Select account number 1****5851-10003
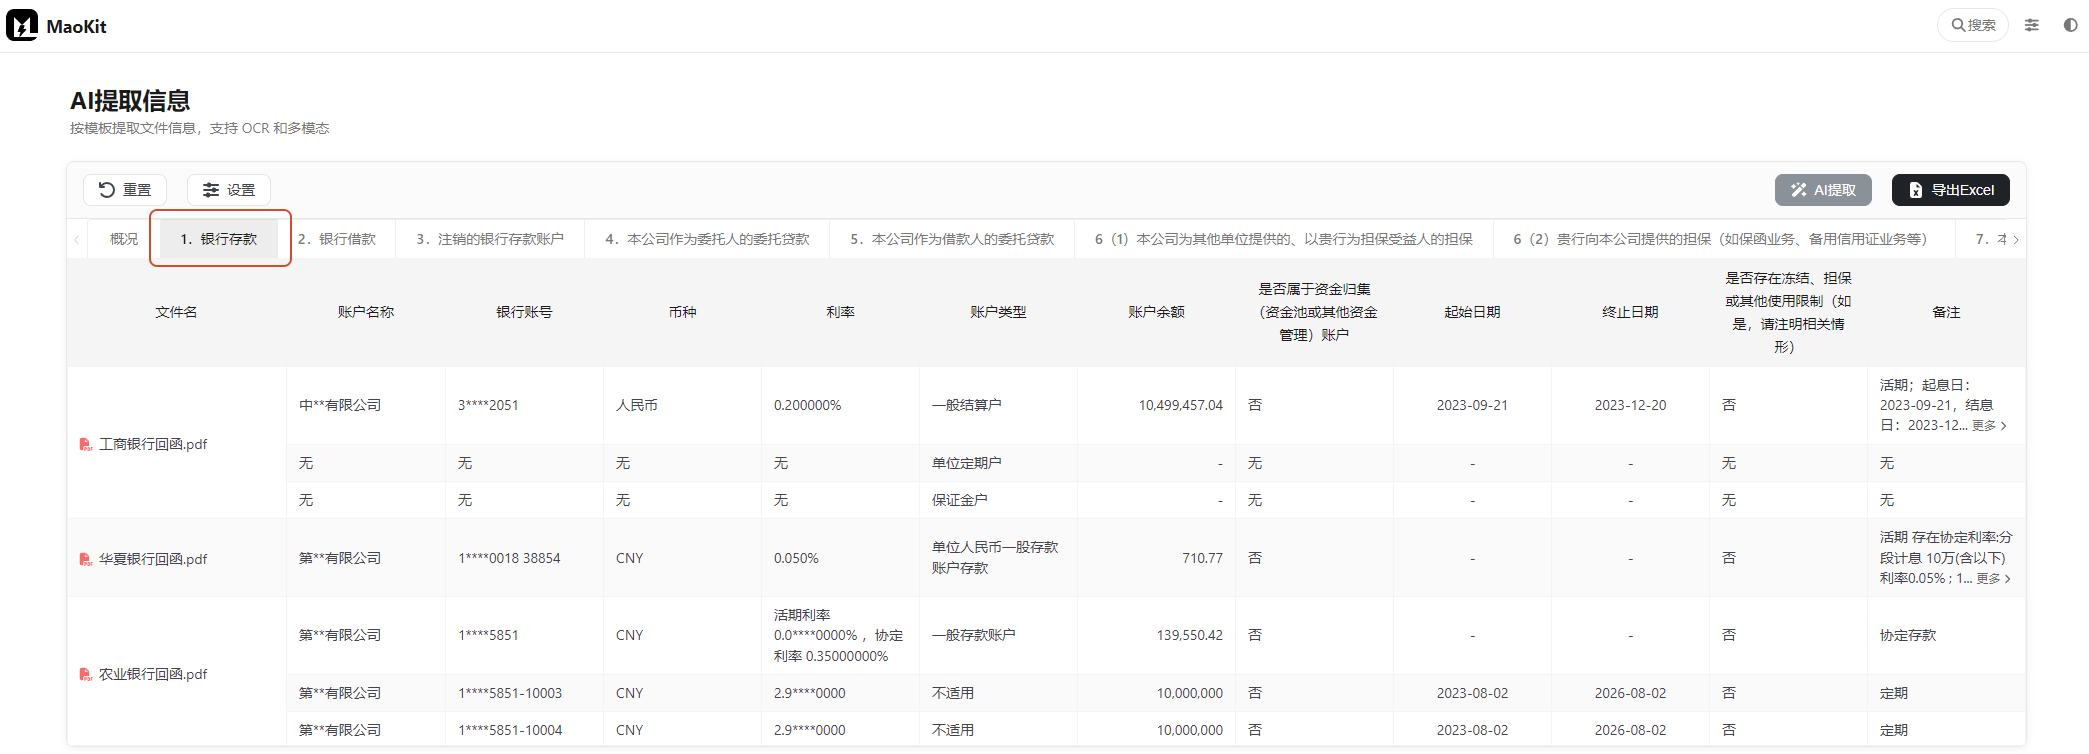The image size is (2089, 754). tap(510, 693)
